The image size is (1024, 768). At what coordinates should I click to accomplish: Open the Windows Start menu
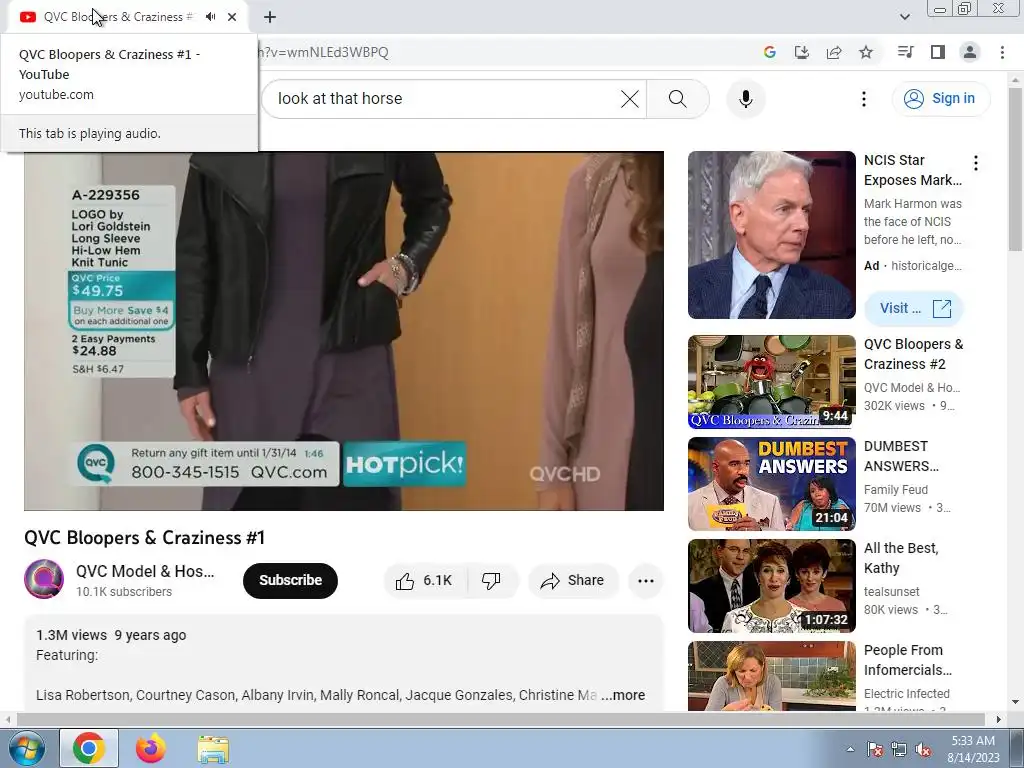point(26,748)
